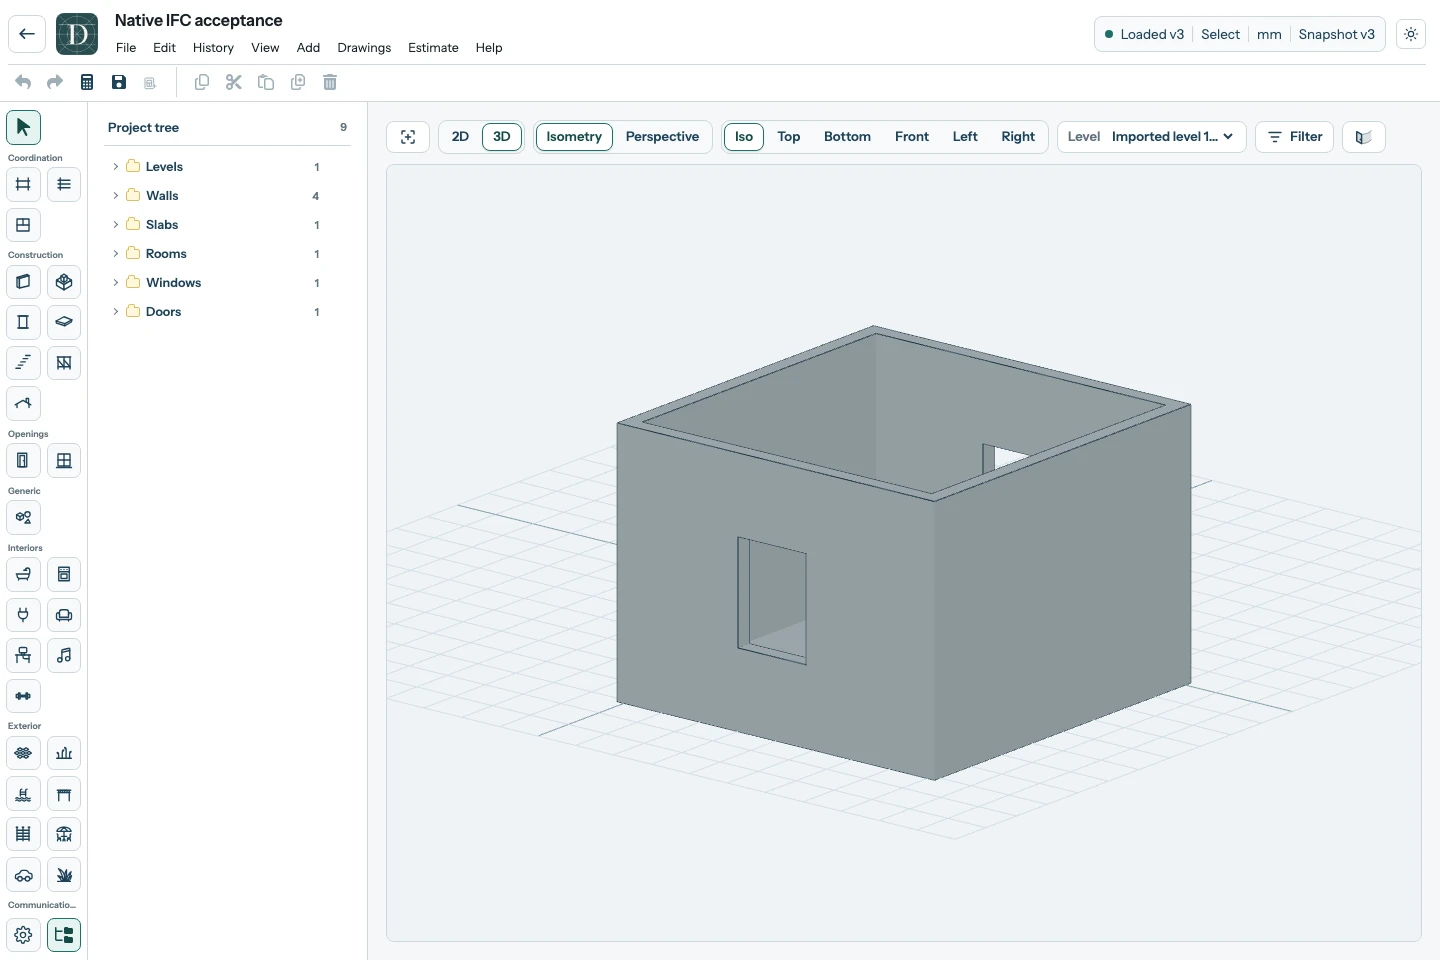Toggle the project tree panel button
The height and width of the screenshot is (960, 1440).
pyautogui.click(x=64, y=935)
